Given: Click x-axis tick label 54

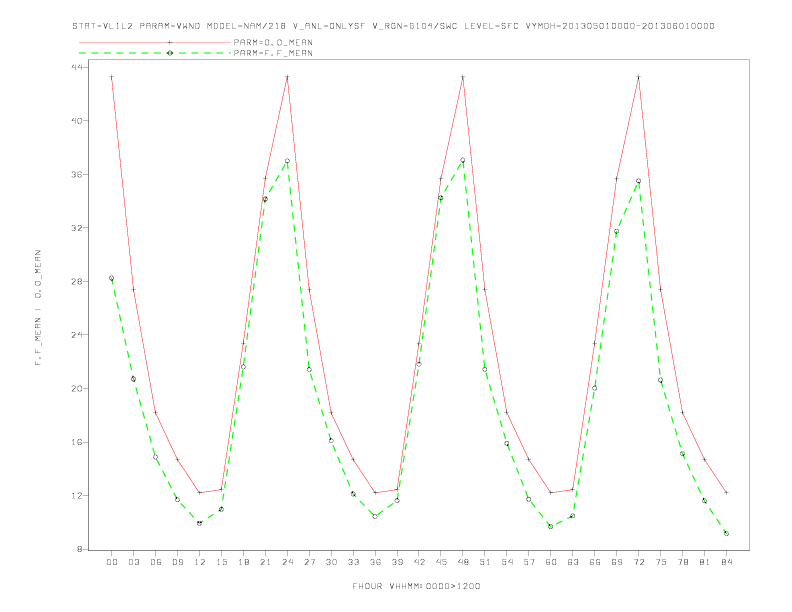Looking at the screenshot, I should [x=507, y=562].
